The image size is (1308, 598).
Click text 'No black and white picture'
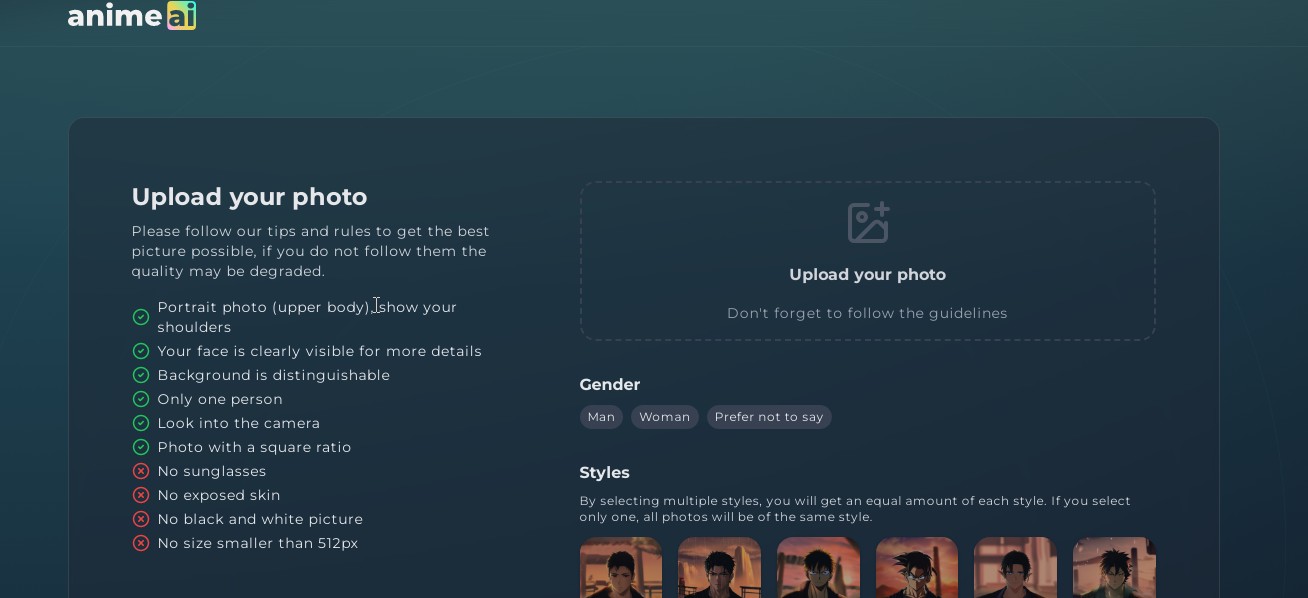(260, 519)
